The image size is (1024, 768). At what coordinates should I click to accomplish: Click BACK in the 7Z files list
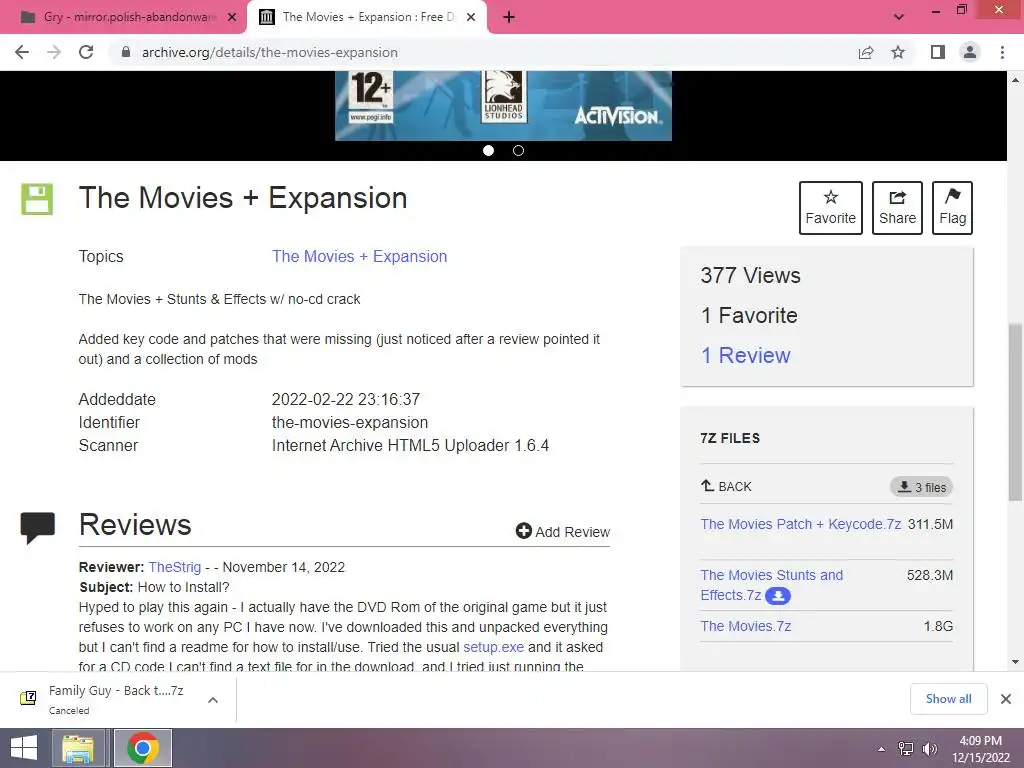pyautogui.click(x=726, y=487)
